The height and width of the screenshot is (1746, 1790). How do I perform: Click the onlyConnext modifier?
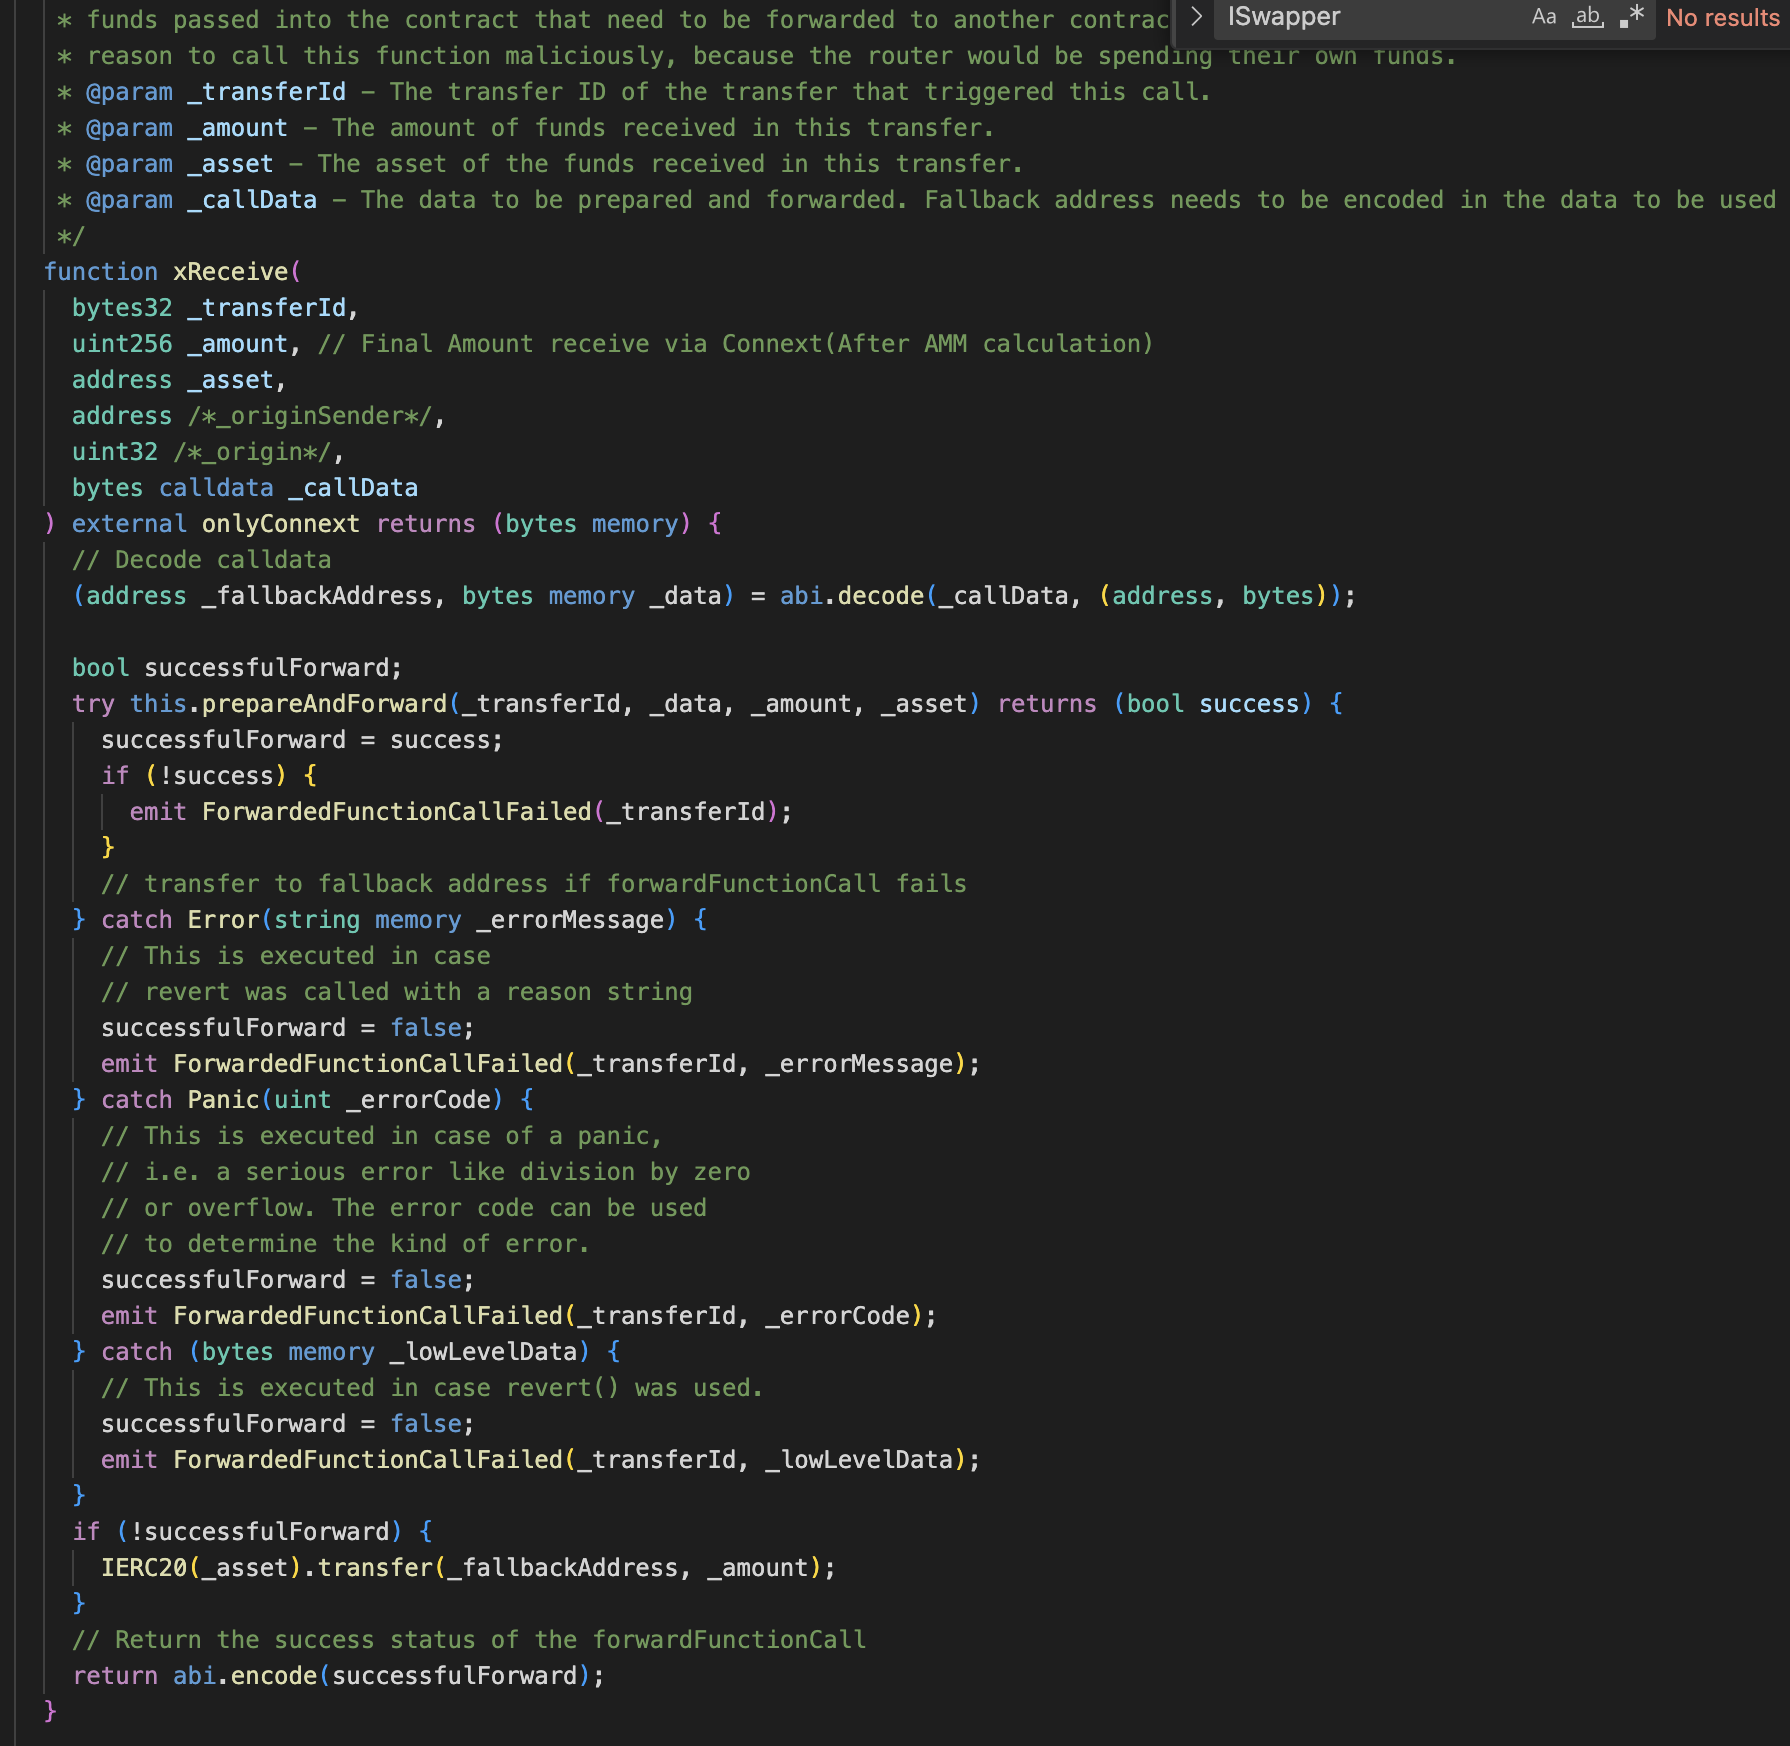280,524
